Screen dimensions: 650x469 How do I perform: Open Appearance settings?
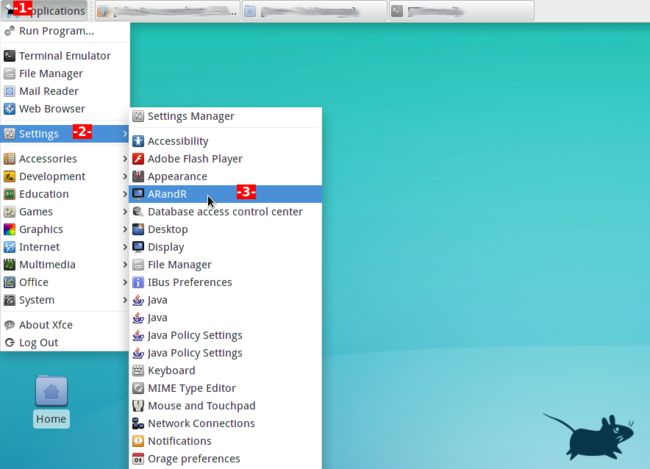(x=226, y=176)
